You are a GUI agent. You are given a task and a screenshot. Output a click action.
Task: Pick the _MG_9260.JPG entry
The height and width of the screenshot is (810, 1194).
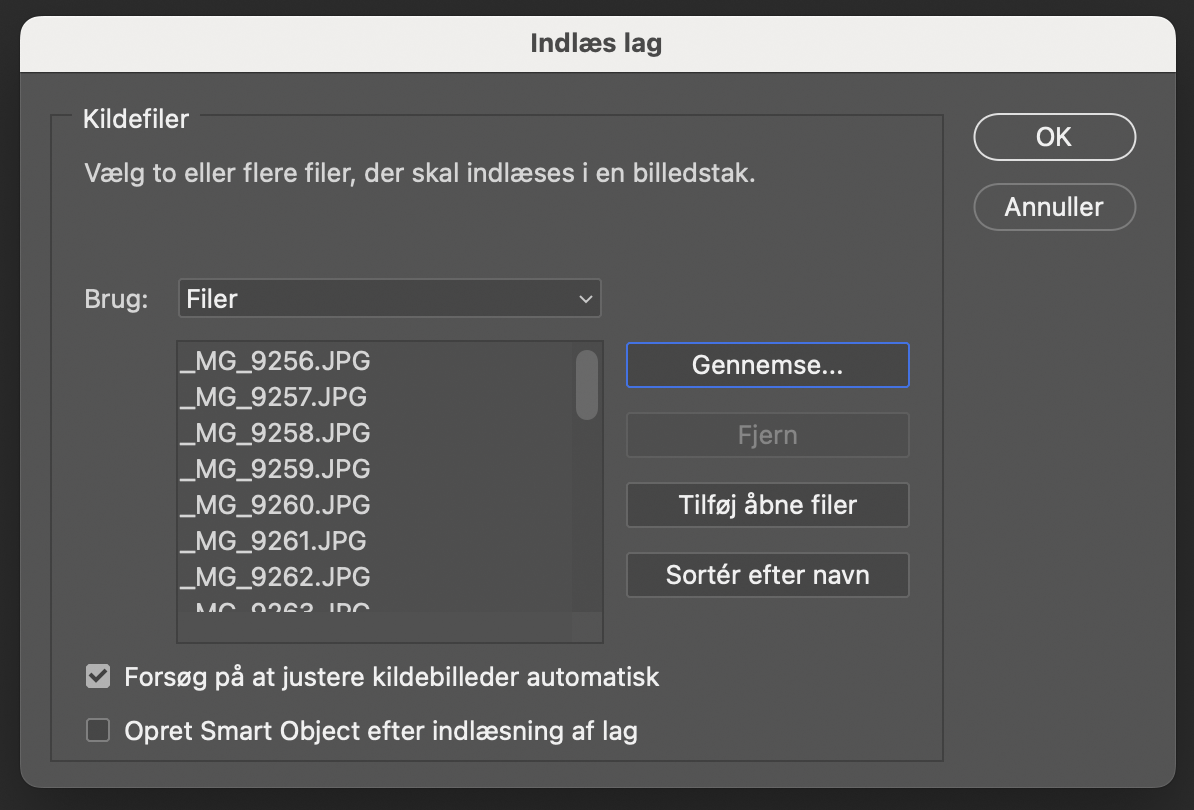coord(275,505)
